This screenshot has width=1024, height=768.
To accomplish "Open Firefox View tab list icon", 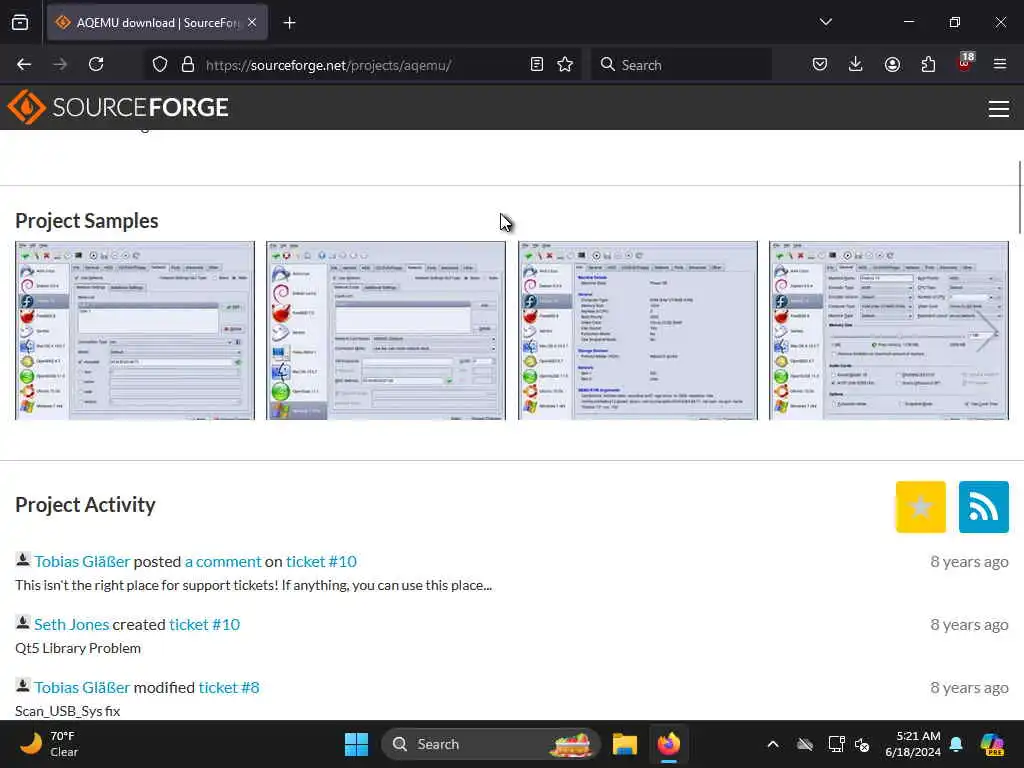I will point(20,22).
